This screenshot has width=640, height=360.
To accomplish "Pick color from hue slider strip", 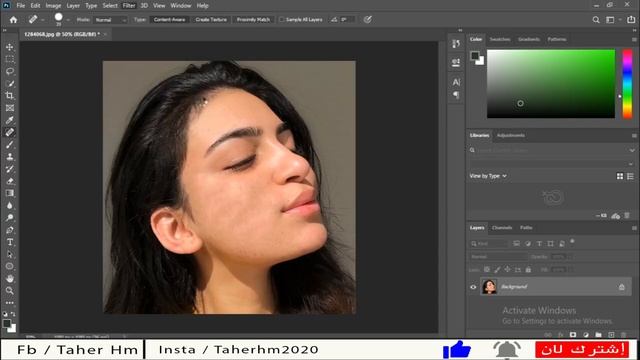I will coord(627,84).
